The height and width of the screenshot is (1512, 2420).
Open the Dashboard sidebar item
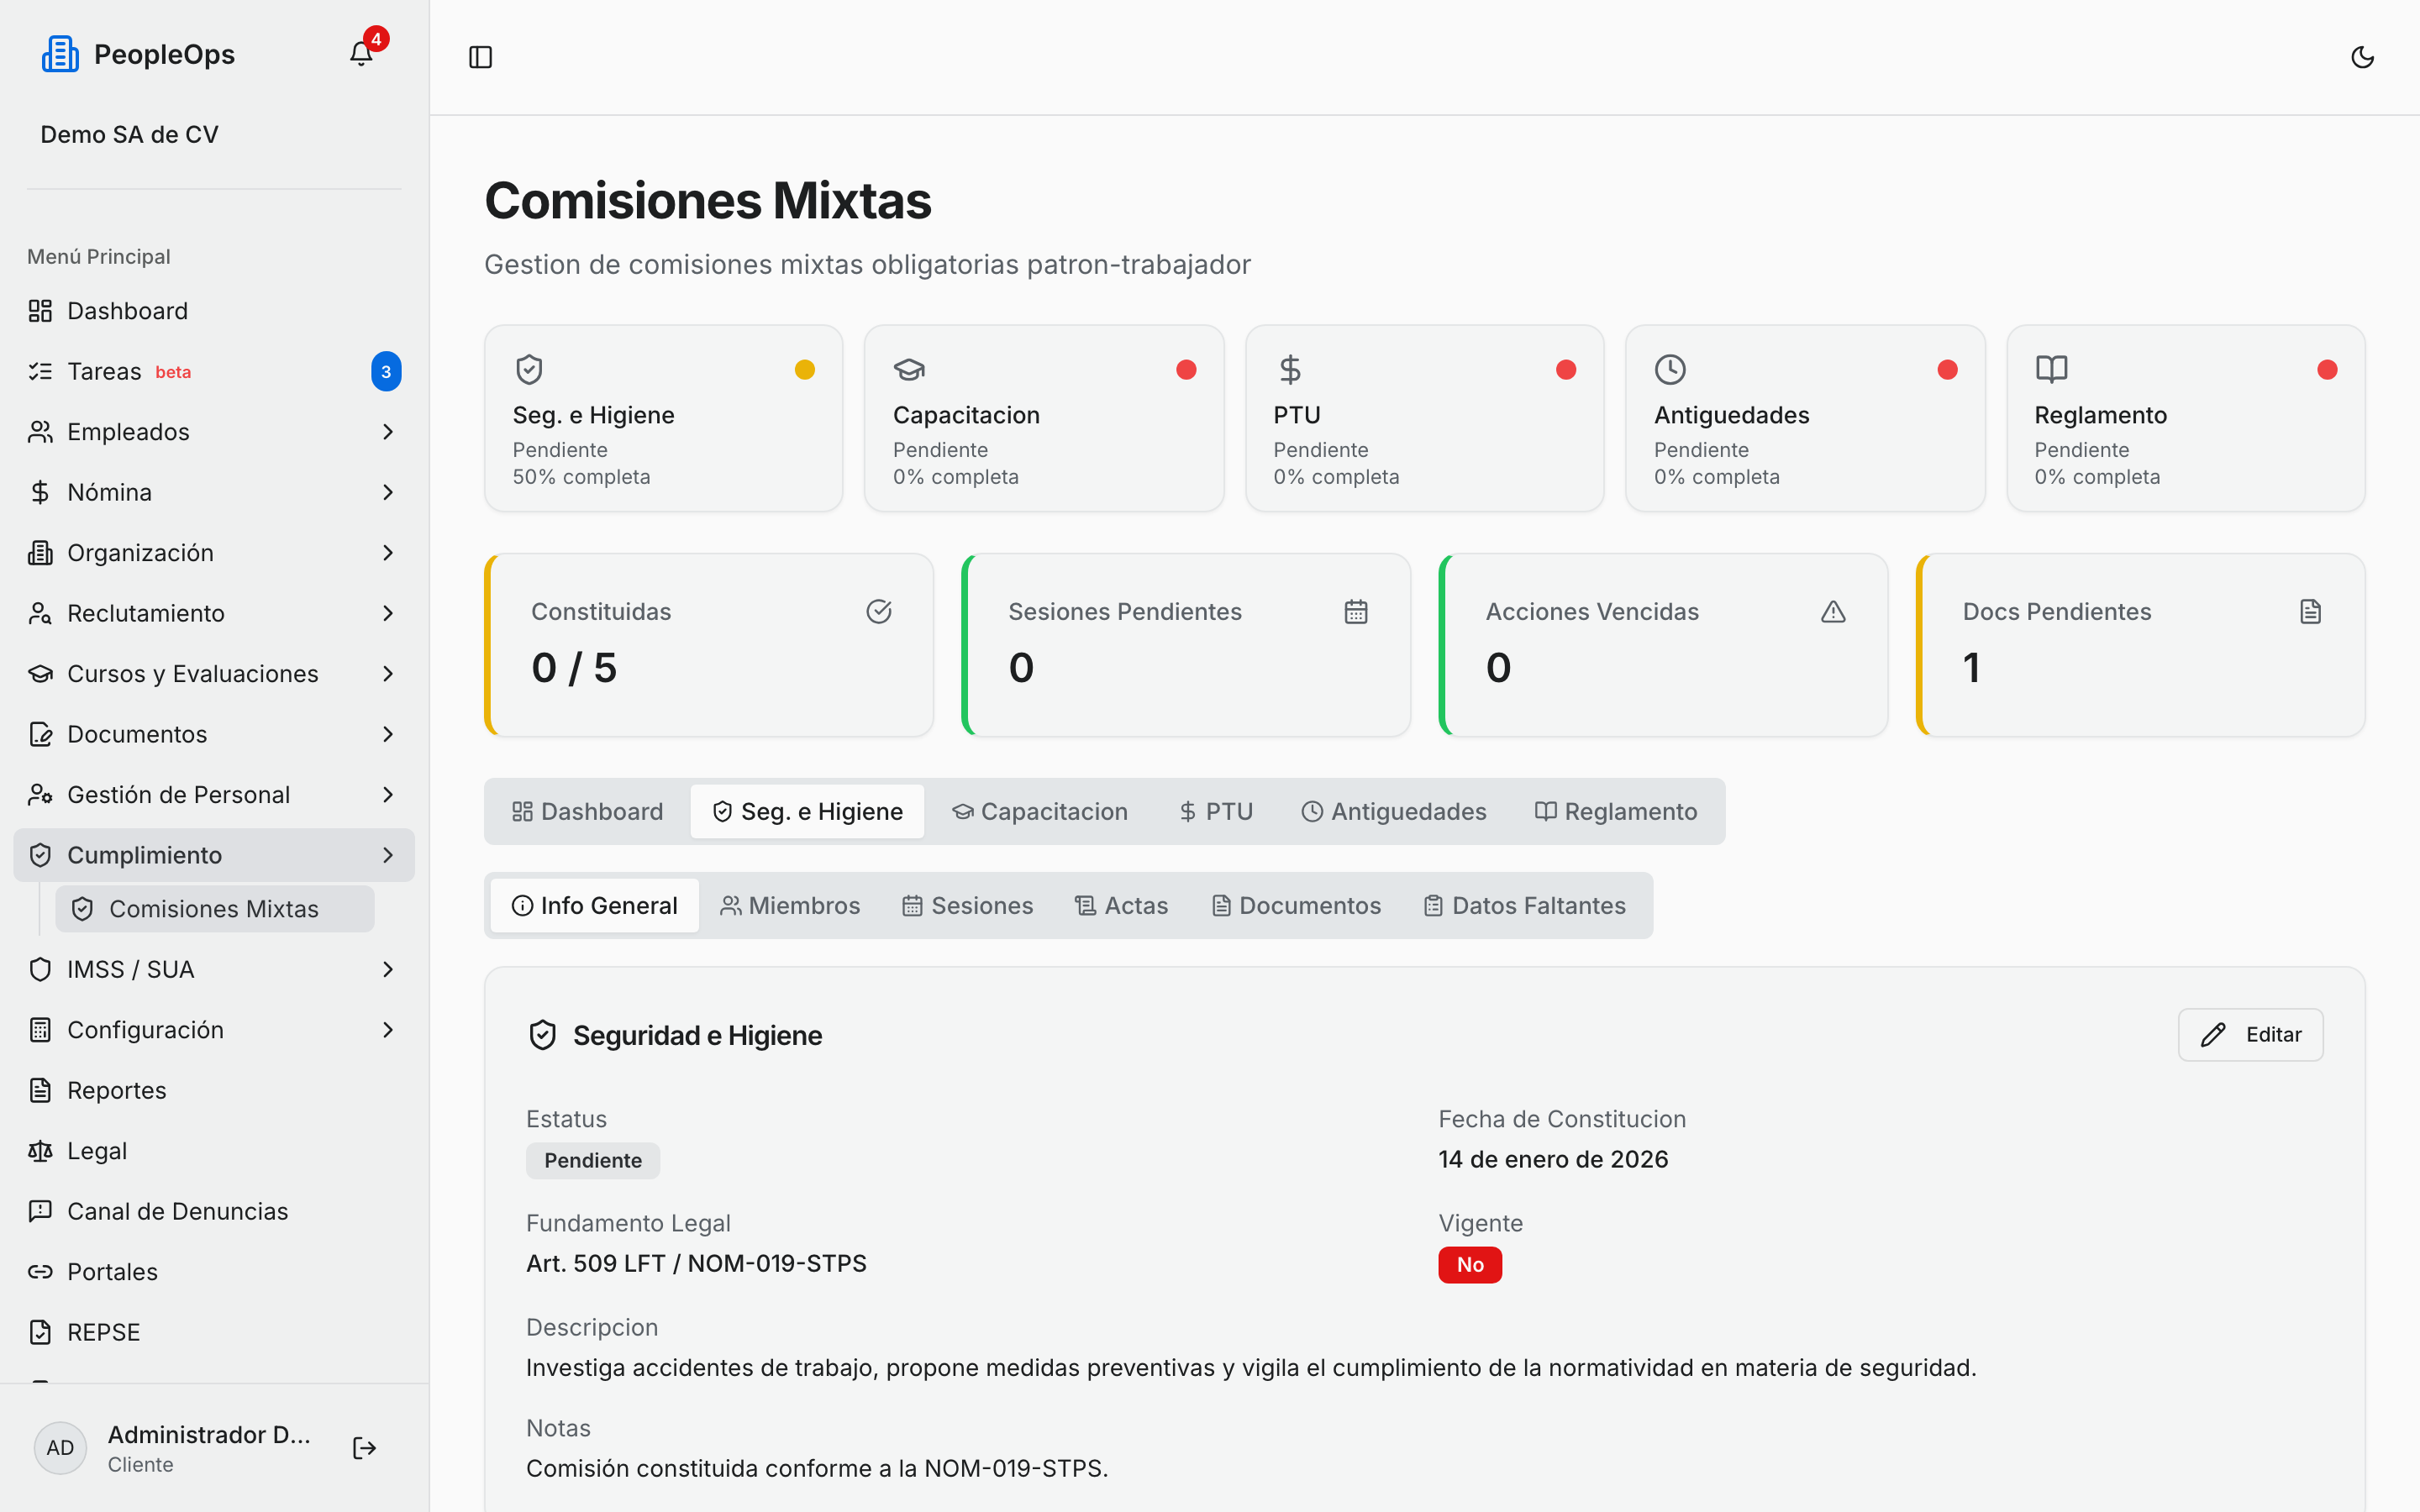[x=214, y=311]
